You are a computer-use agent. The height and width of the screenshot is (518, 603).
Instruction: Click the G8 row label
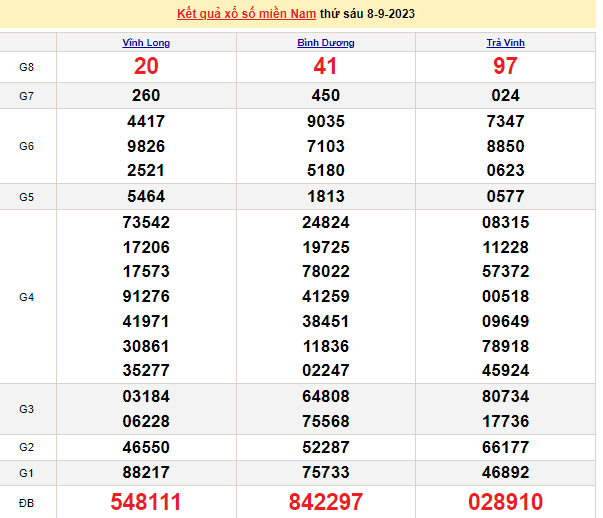[27, 67]
